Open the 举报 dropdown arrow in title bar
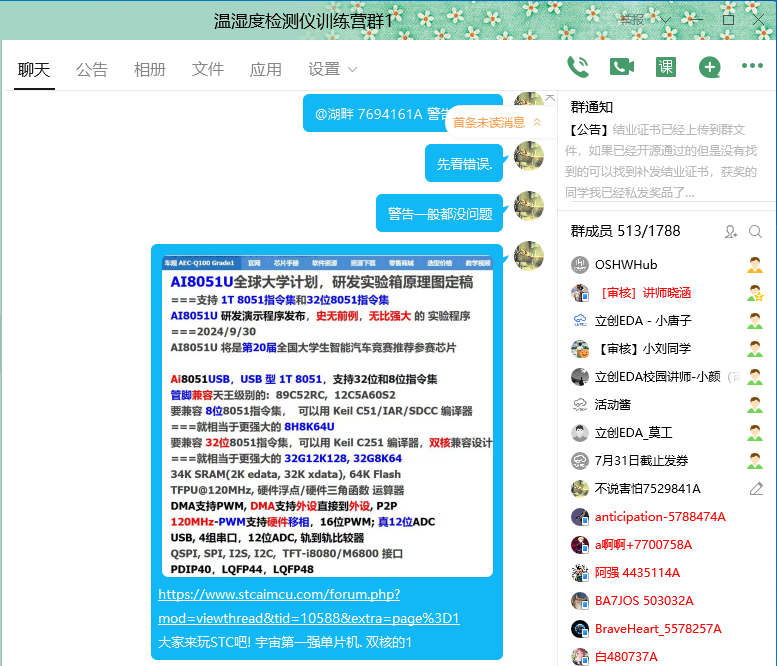The image size is (777, 666). click(x=665, y=20)
